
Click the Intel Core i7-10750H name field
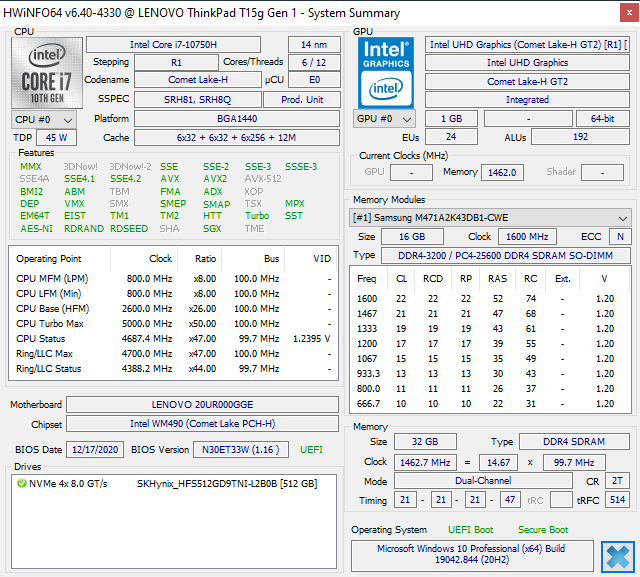point(173,44)
